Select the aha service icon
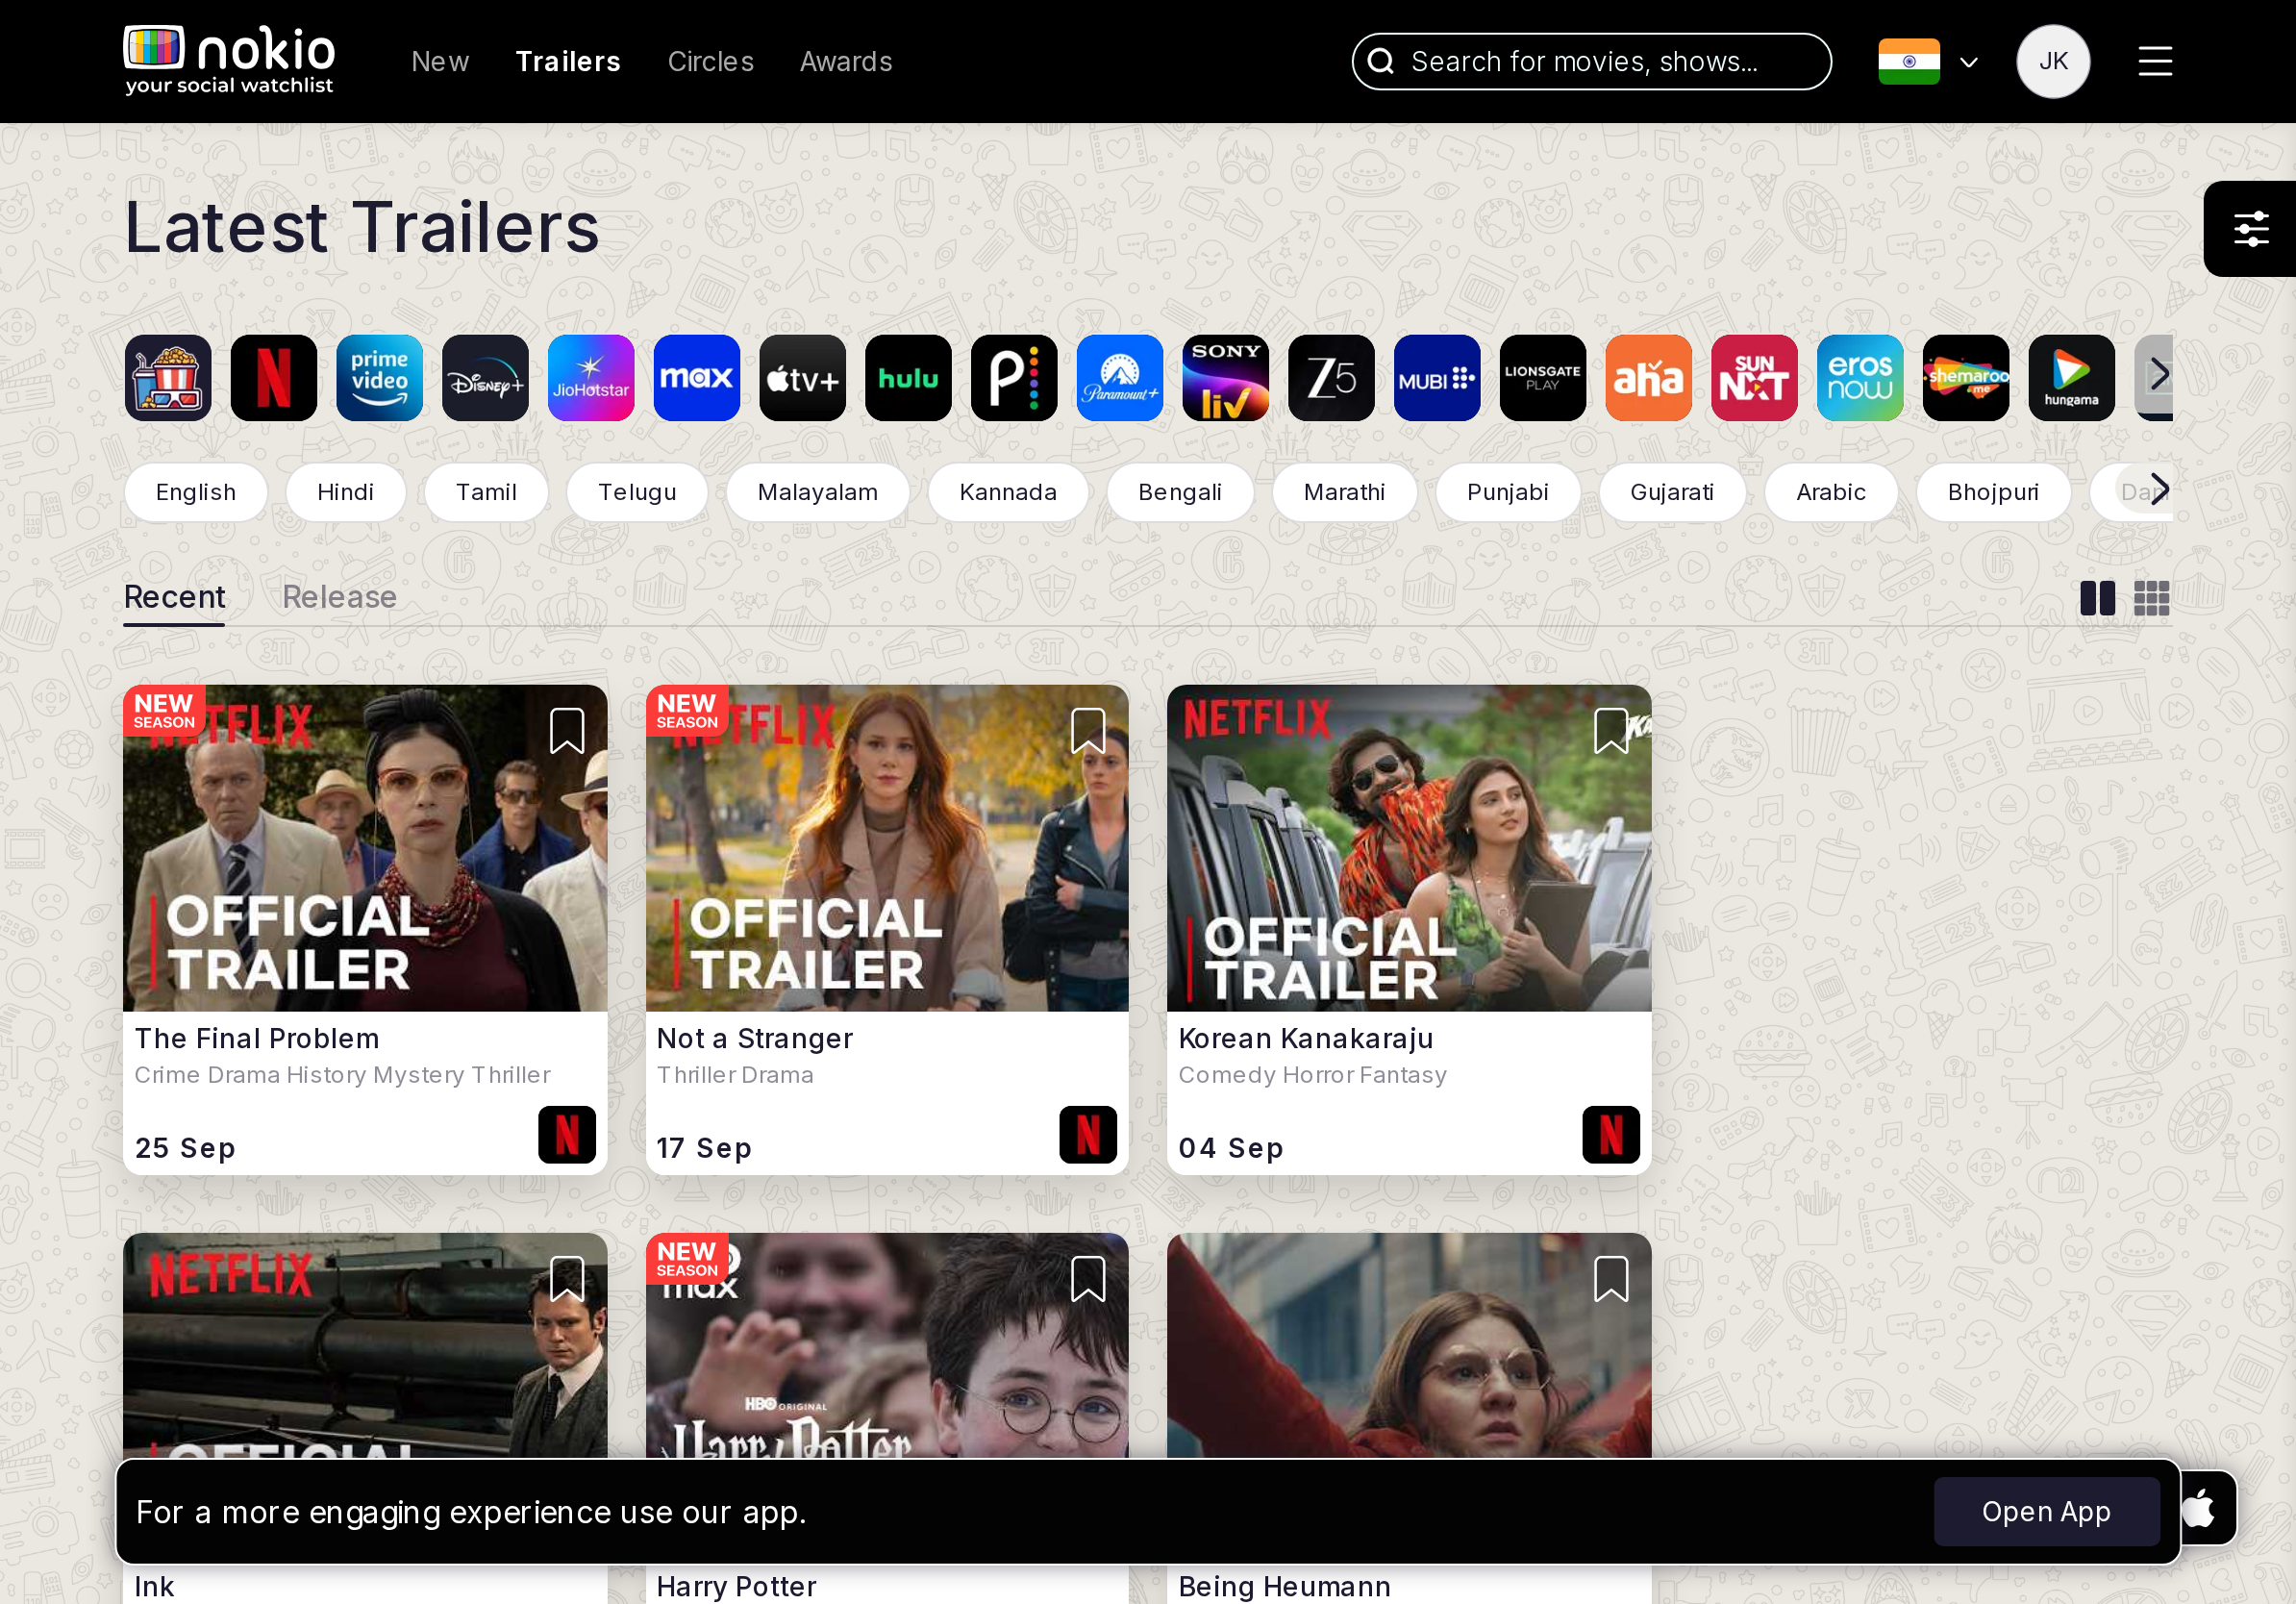Screen dimensions: 2296x1604 tap(1649, 378)
